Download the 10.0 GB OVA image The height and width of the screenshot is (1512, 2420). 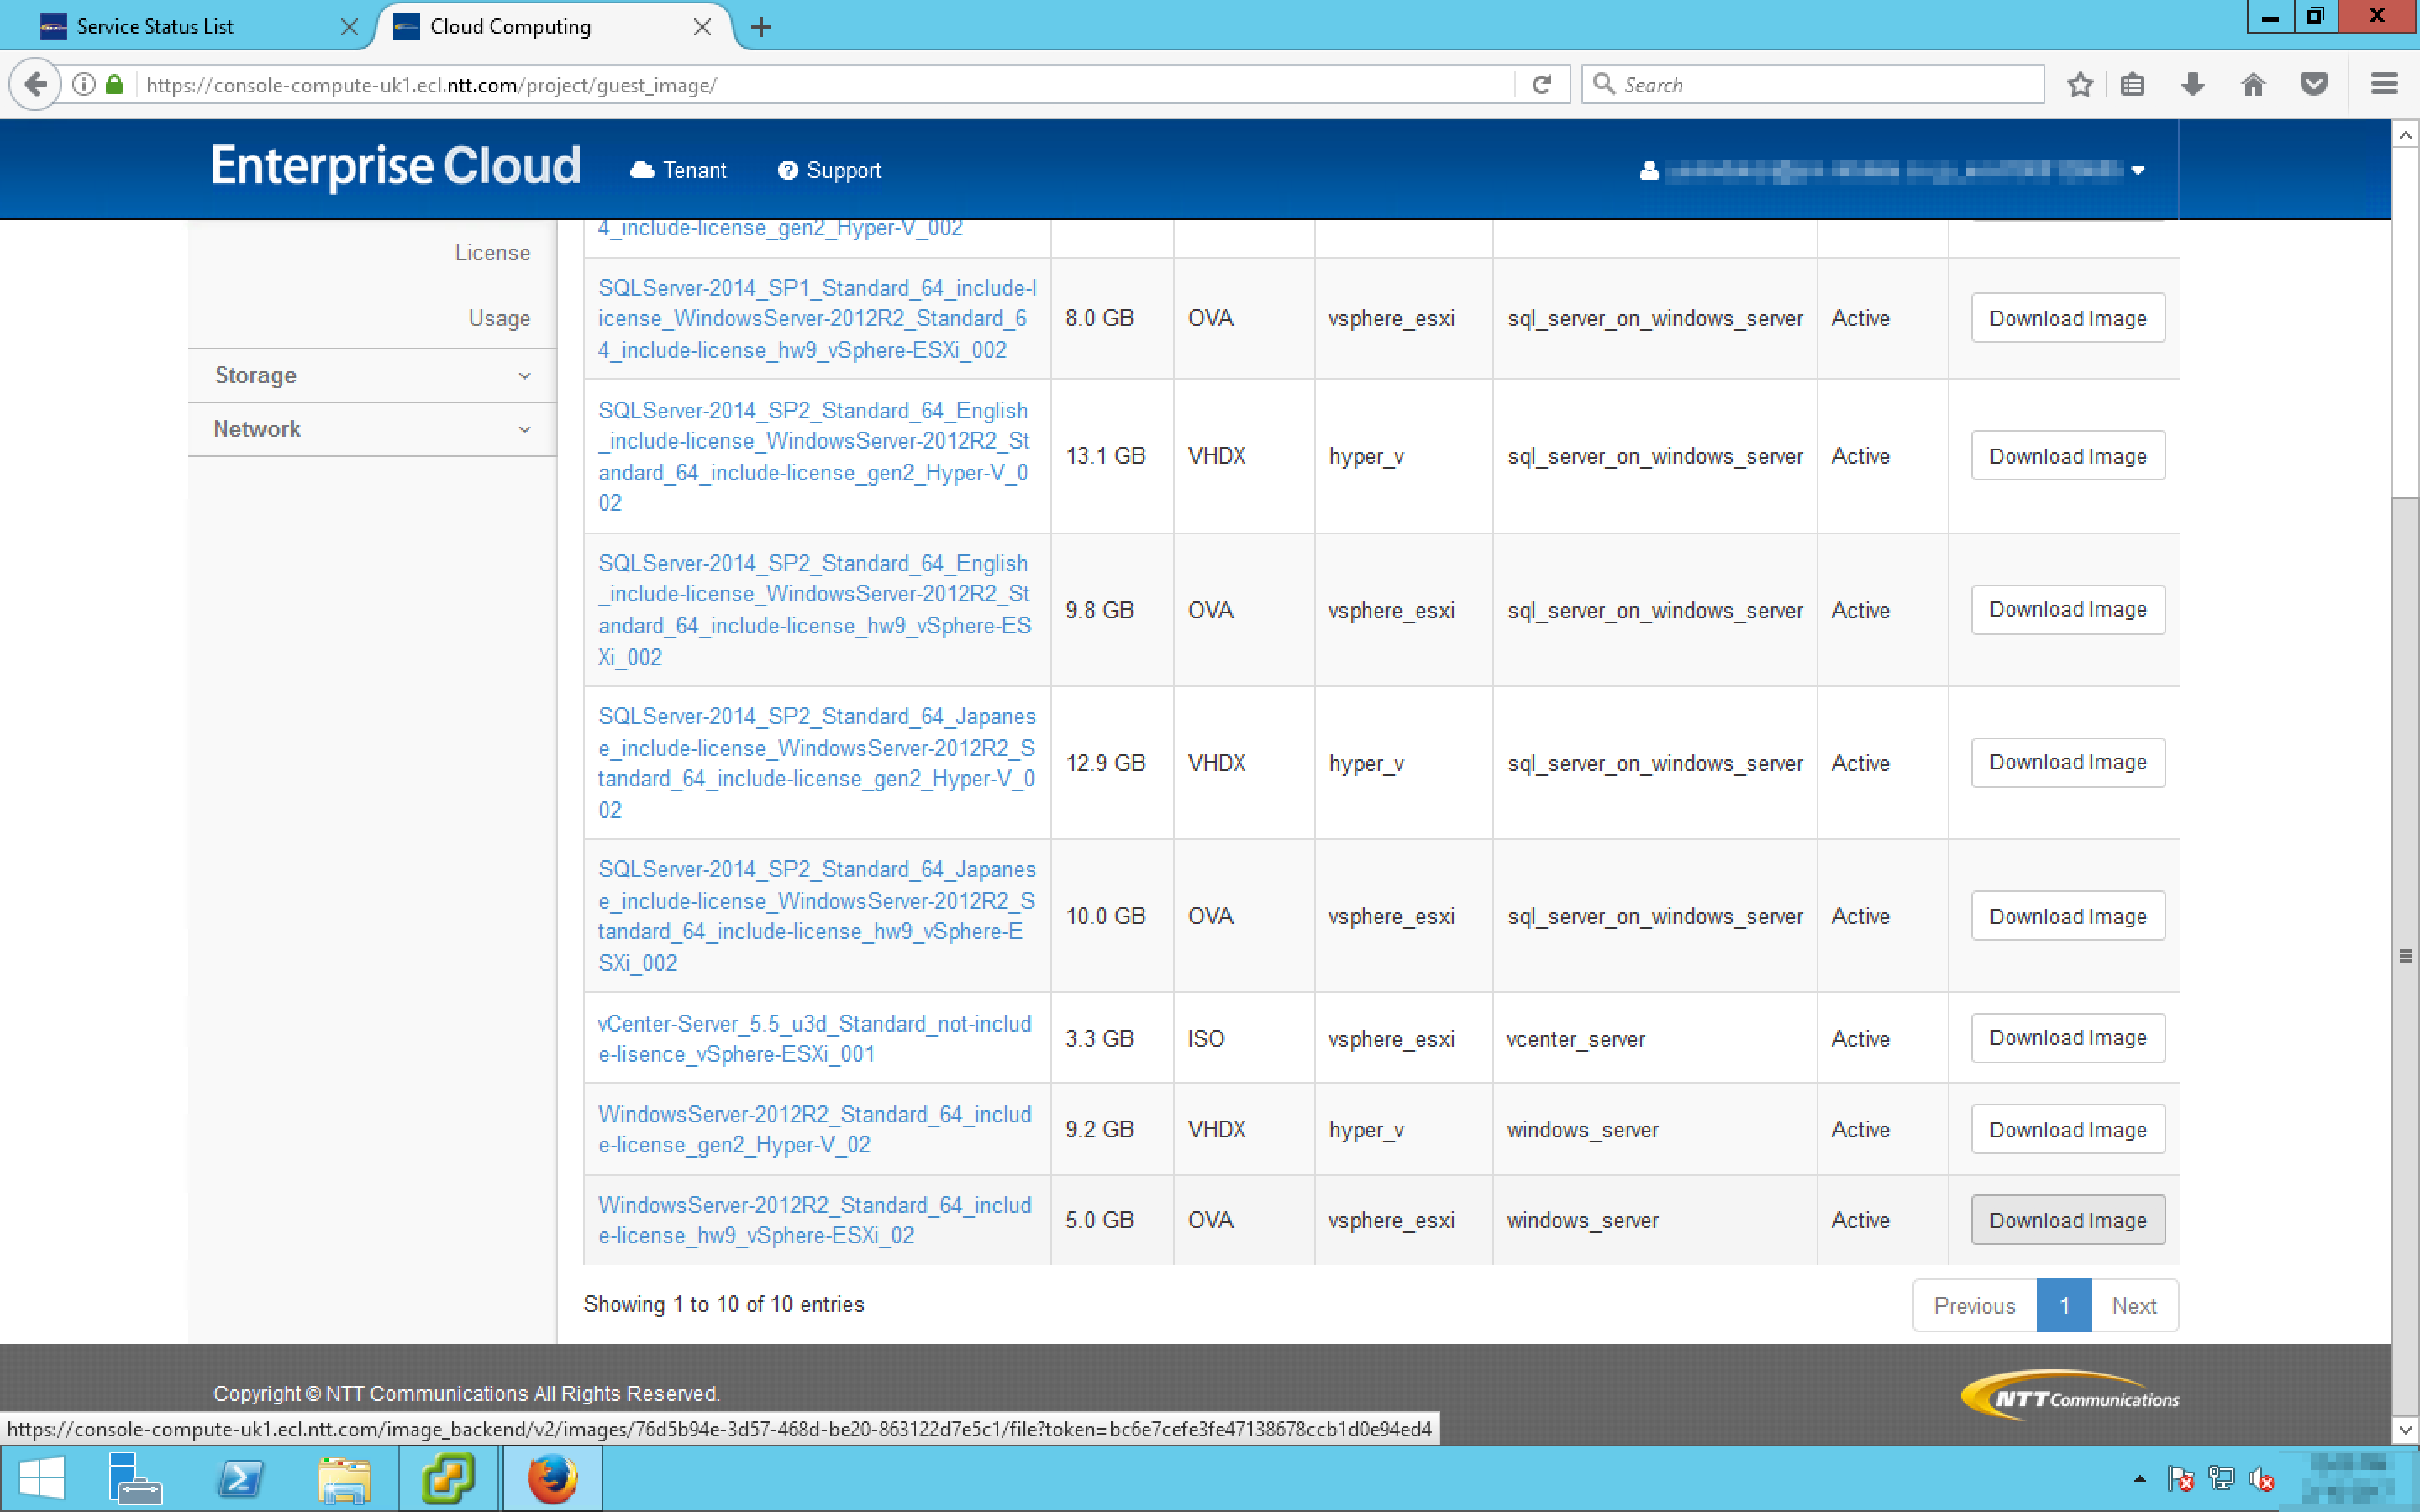(x=2067, y=916)
